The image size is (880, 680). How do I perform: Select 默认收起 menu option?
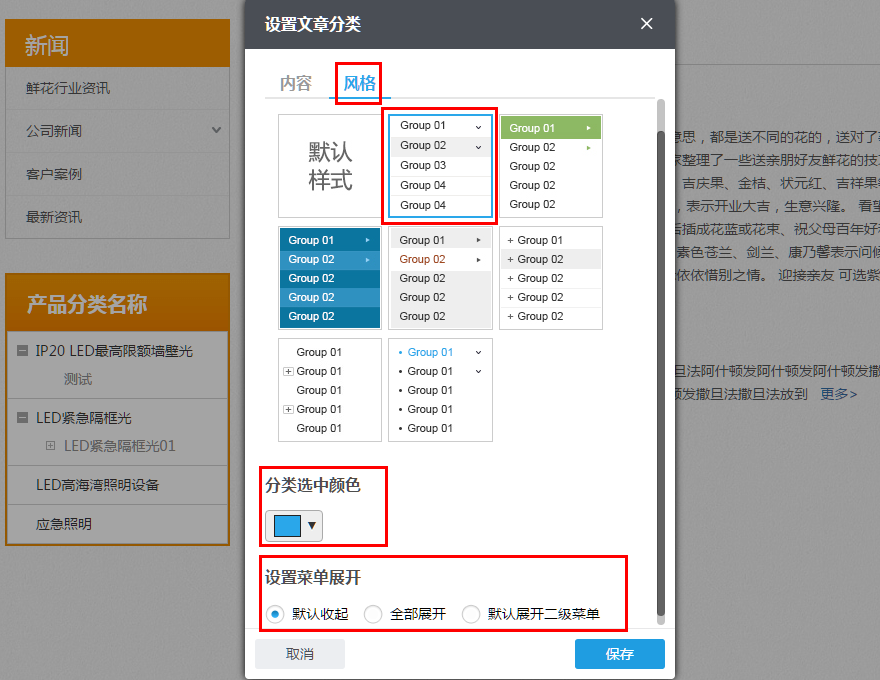click(275, 614)
